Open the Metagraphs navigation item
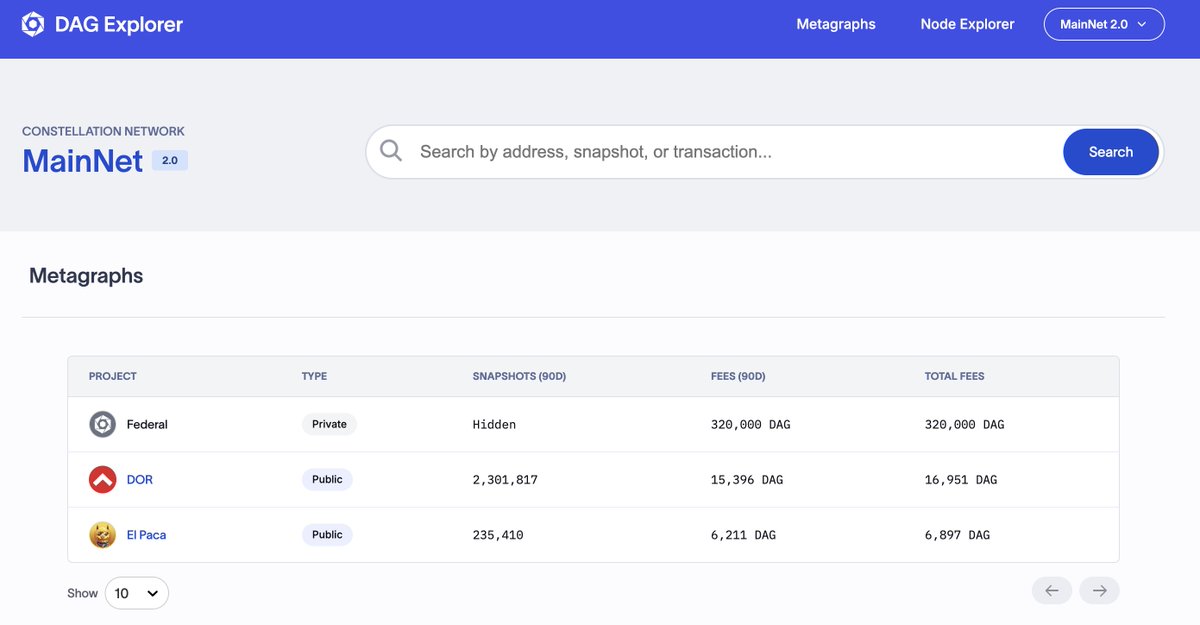 pyautogui.click(x=836, y=23)
